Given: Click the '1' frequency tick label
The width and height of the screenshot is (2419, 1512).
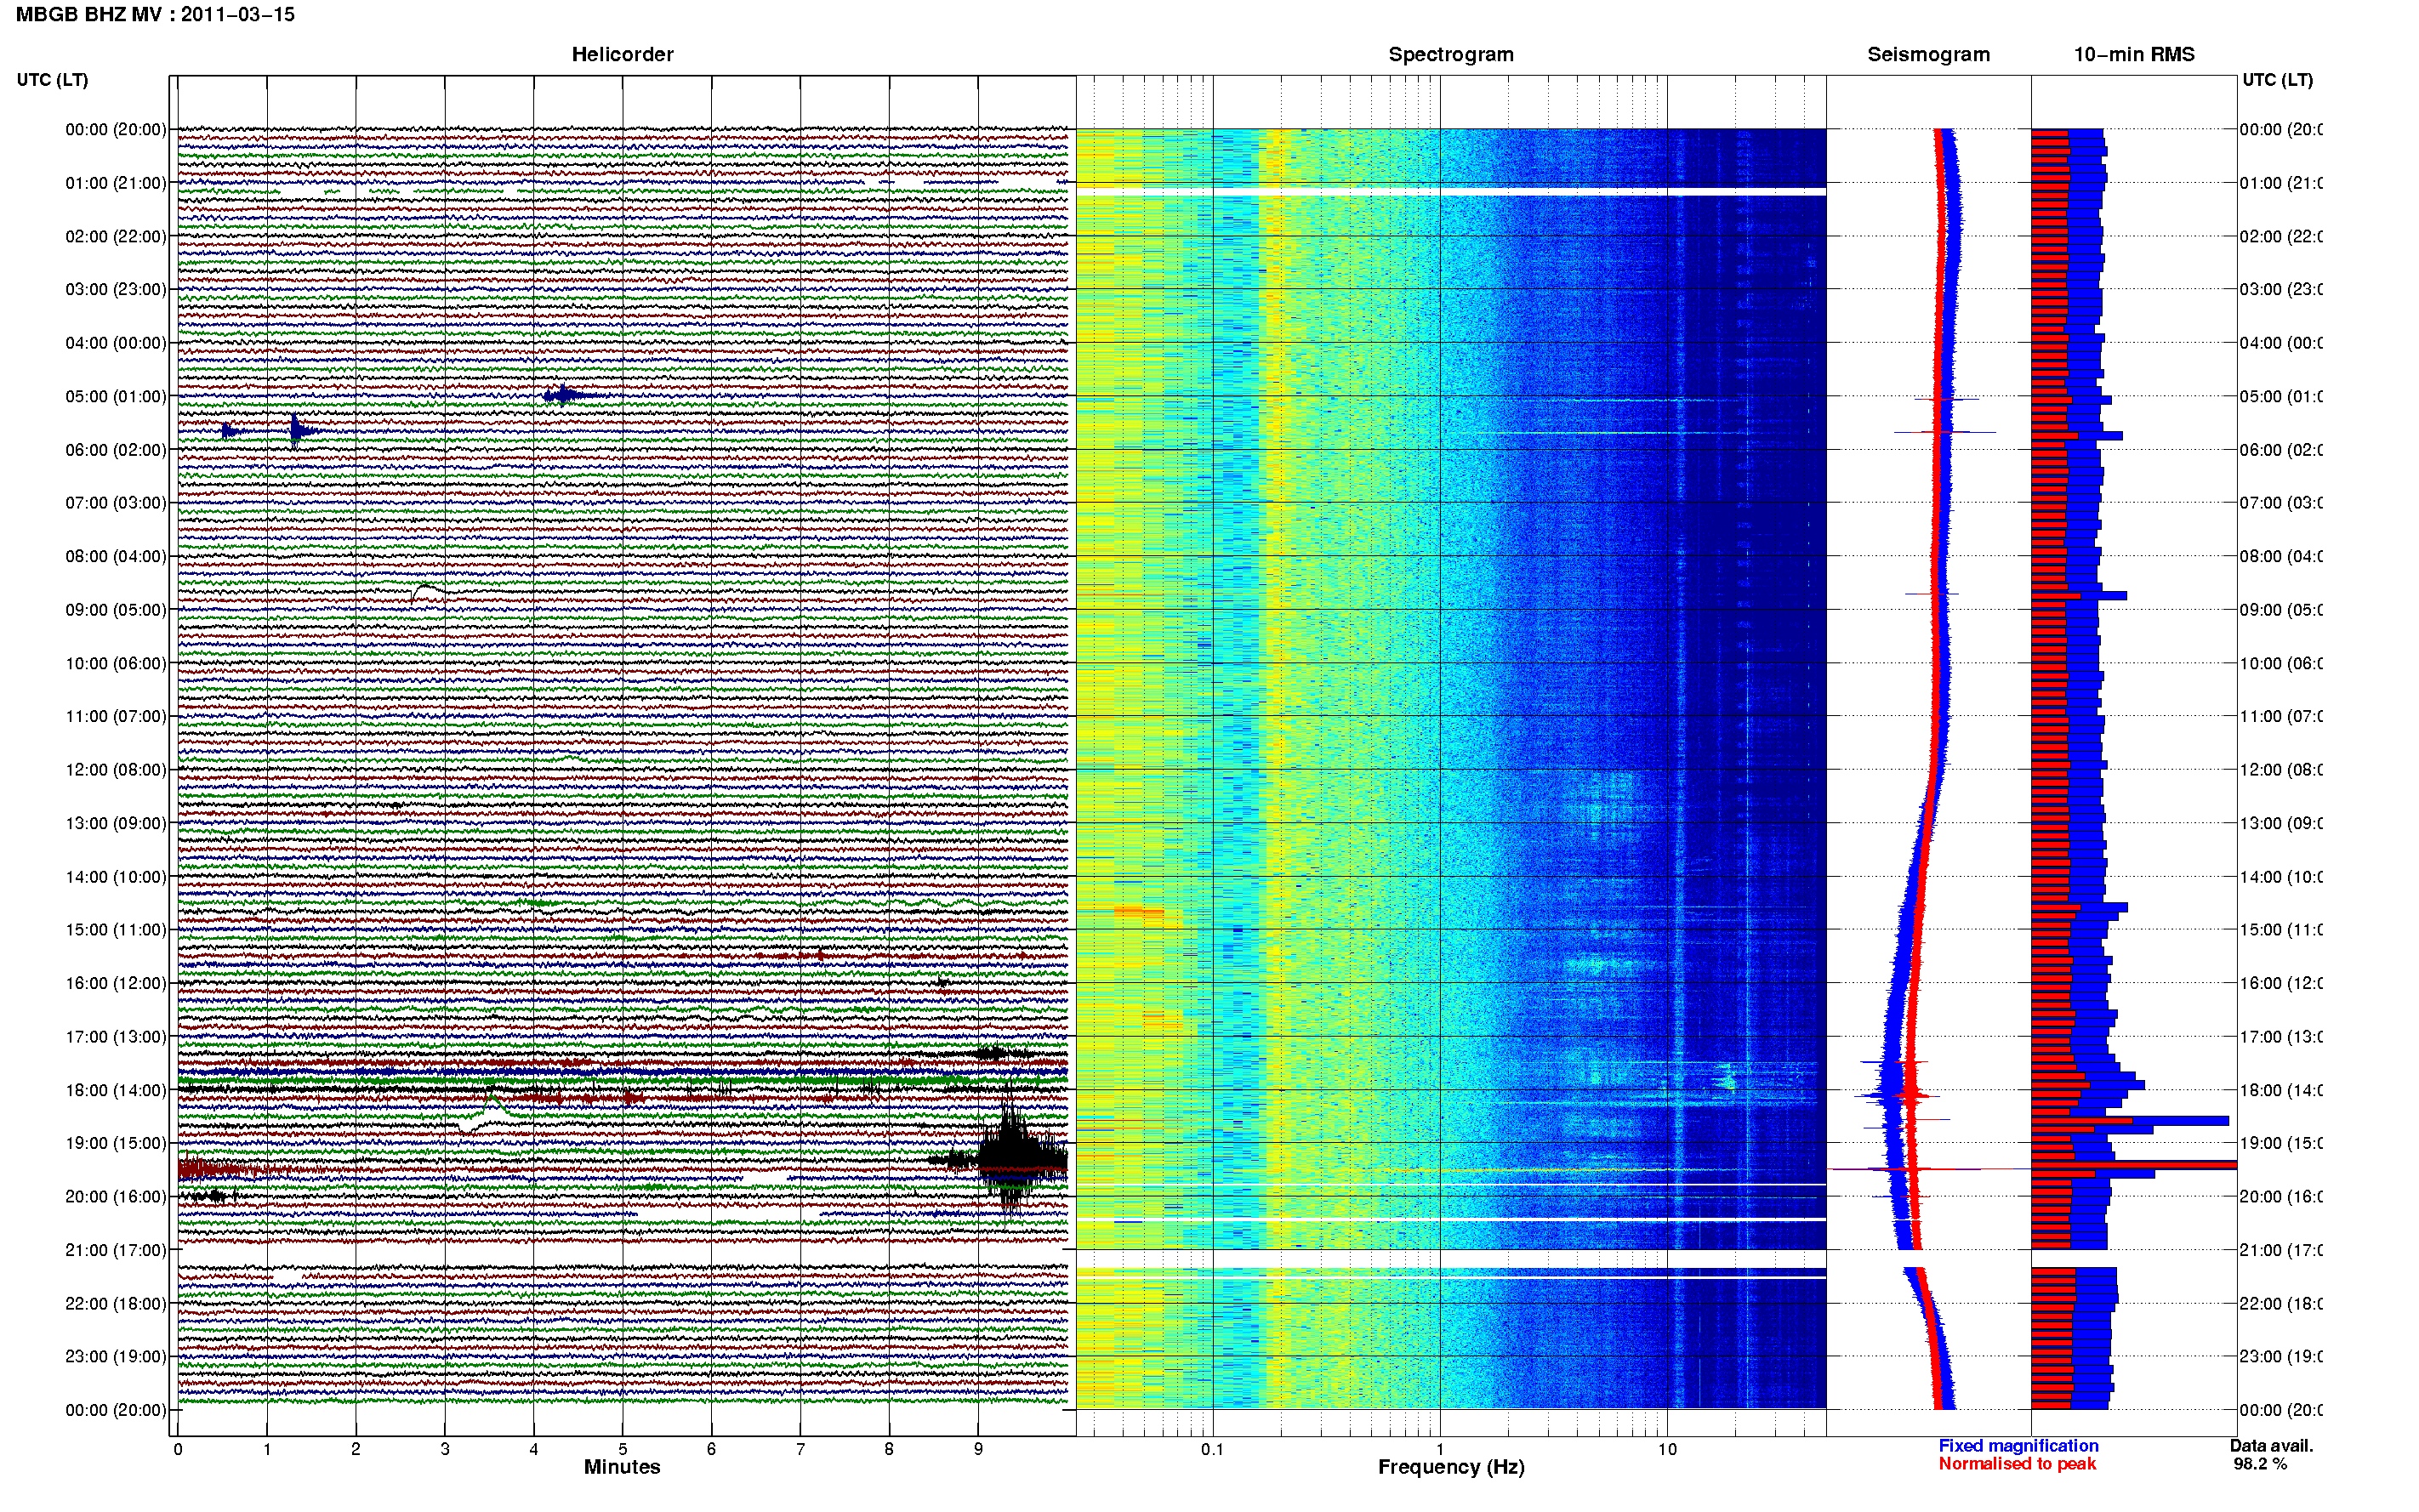Looking at the screenshot, I should [1440, 1449].
